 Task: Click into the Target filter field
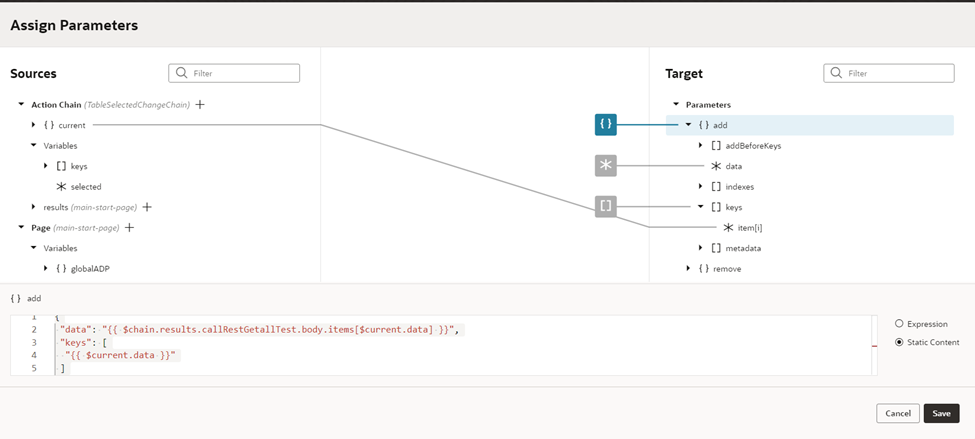(x=889, y=73)
